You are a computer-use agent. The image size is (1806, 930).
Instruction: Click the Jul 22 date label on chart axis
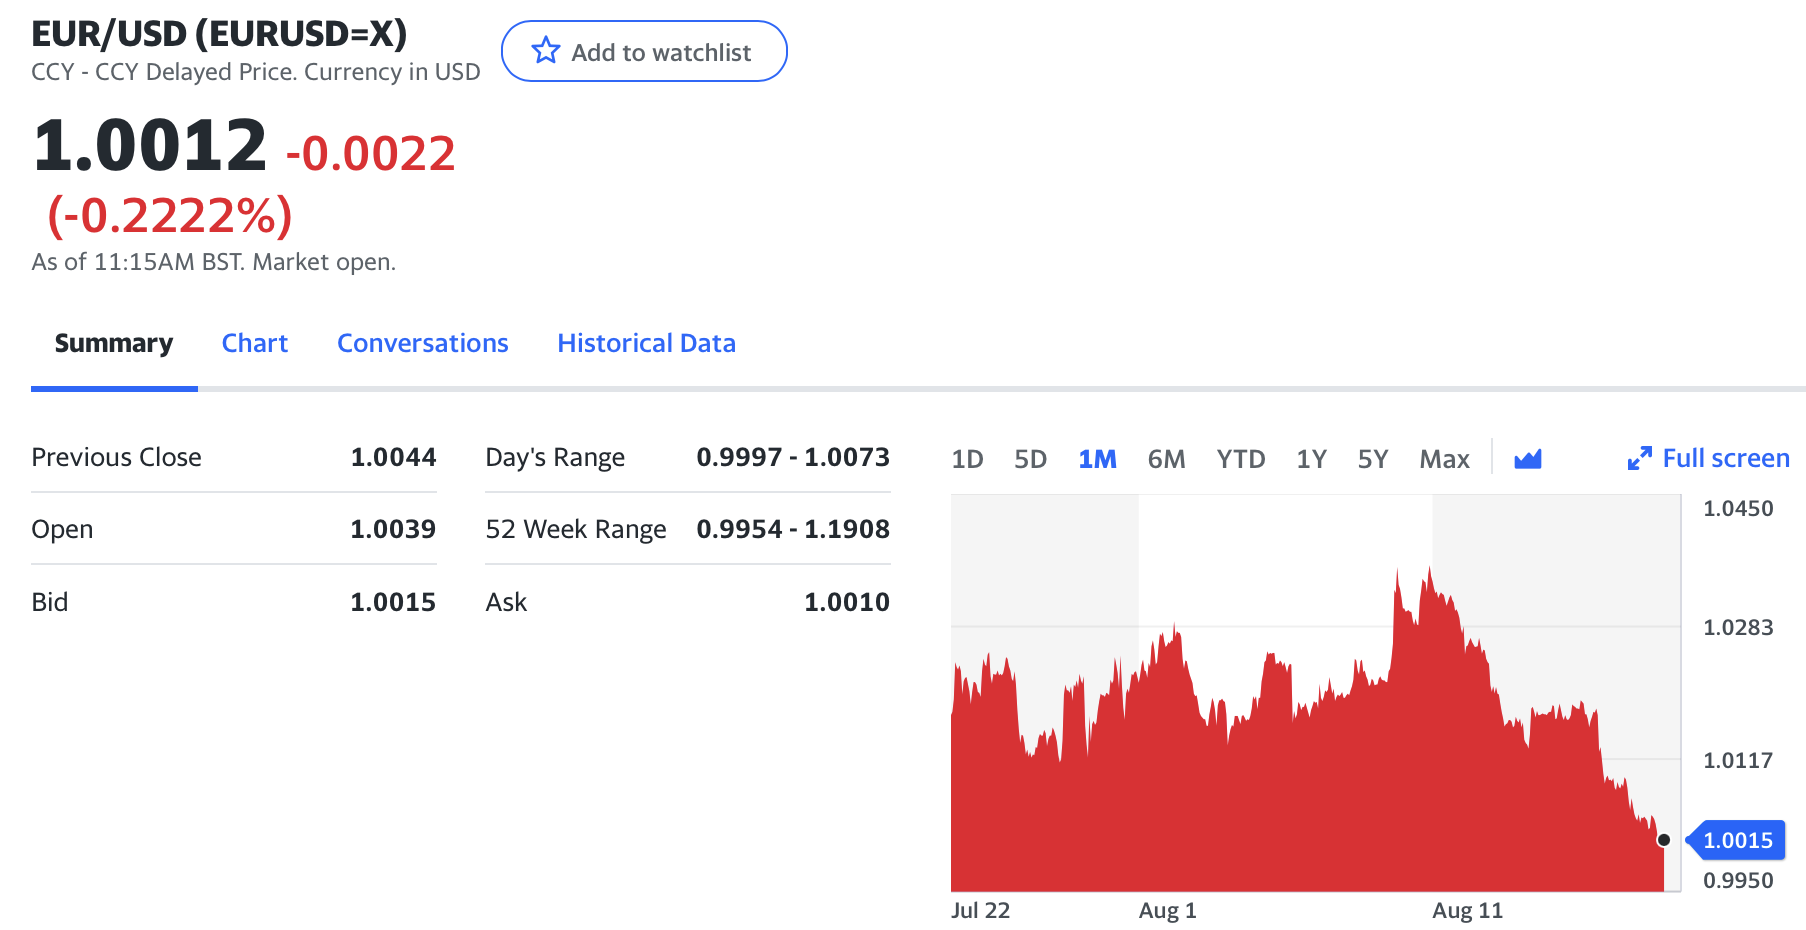(980, 910)
